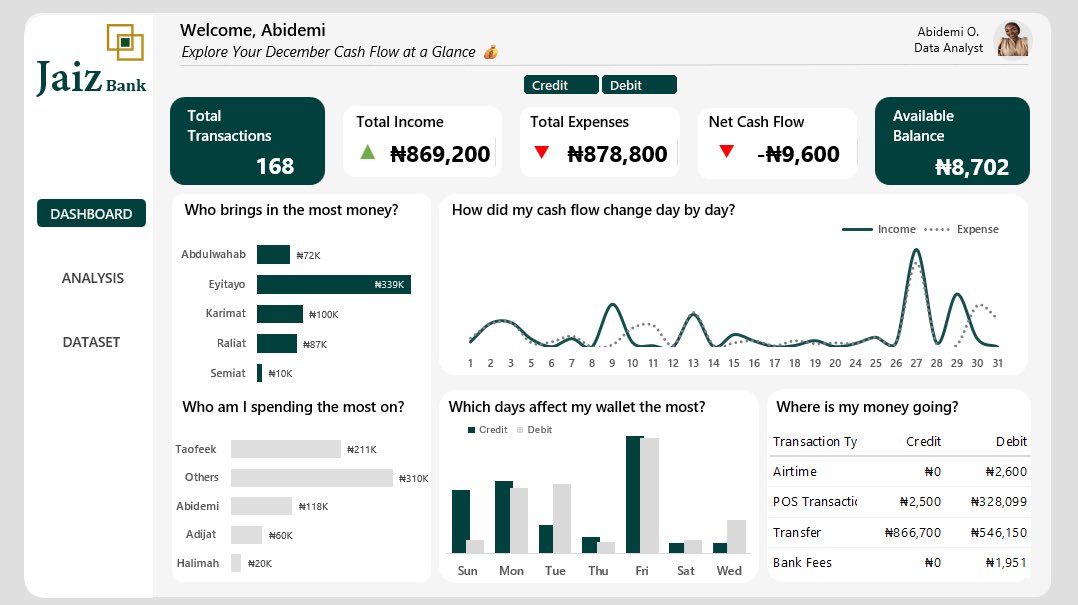Click the Tue debit bar
This screenshot has height=605, width=1078.
pos(562,518)
